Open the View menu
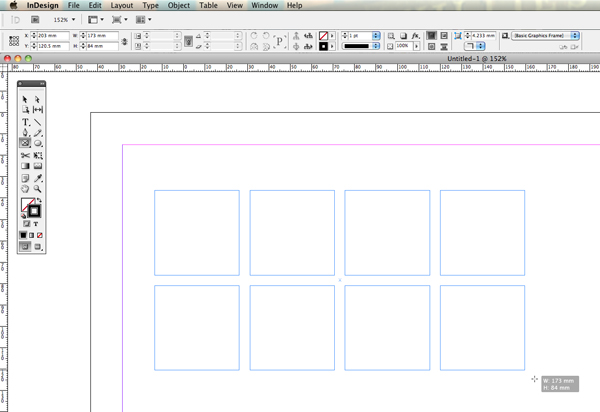Screen dimensions: 600x412 coord(235,5)
